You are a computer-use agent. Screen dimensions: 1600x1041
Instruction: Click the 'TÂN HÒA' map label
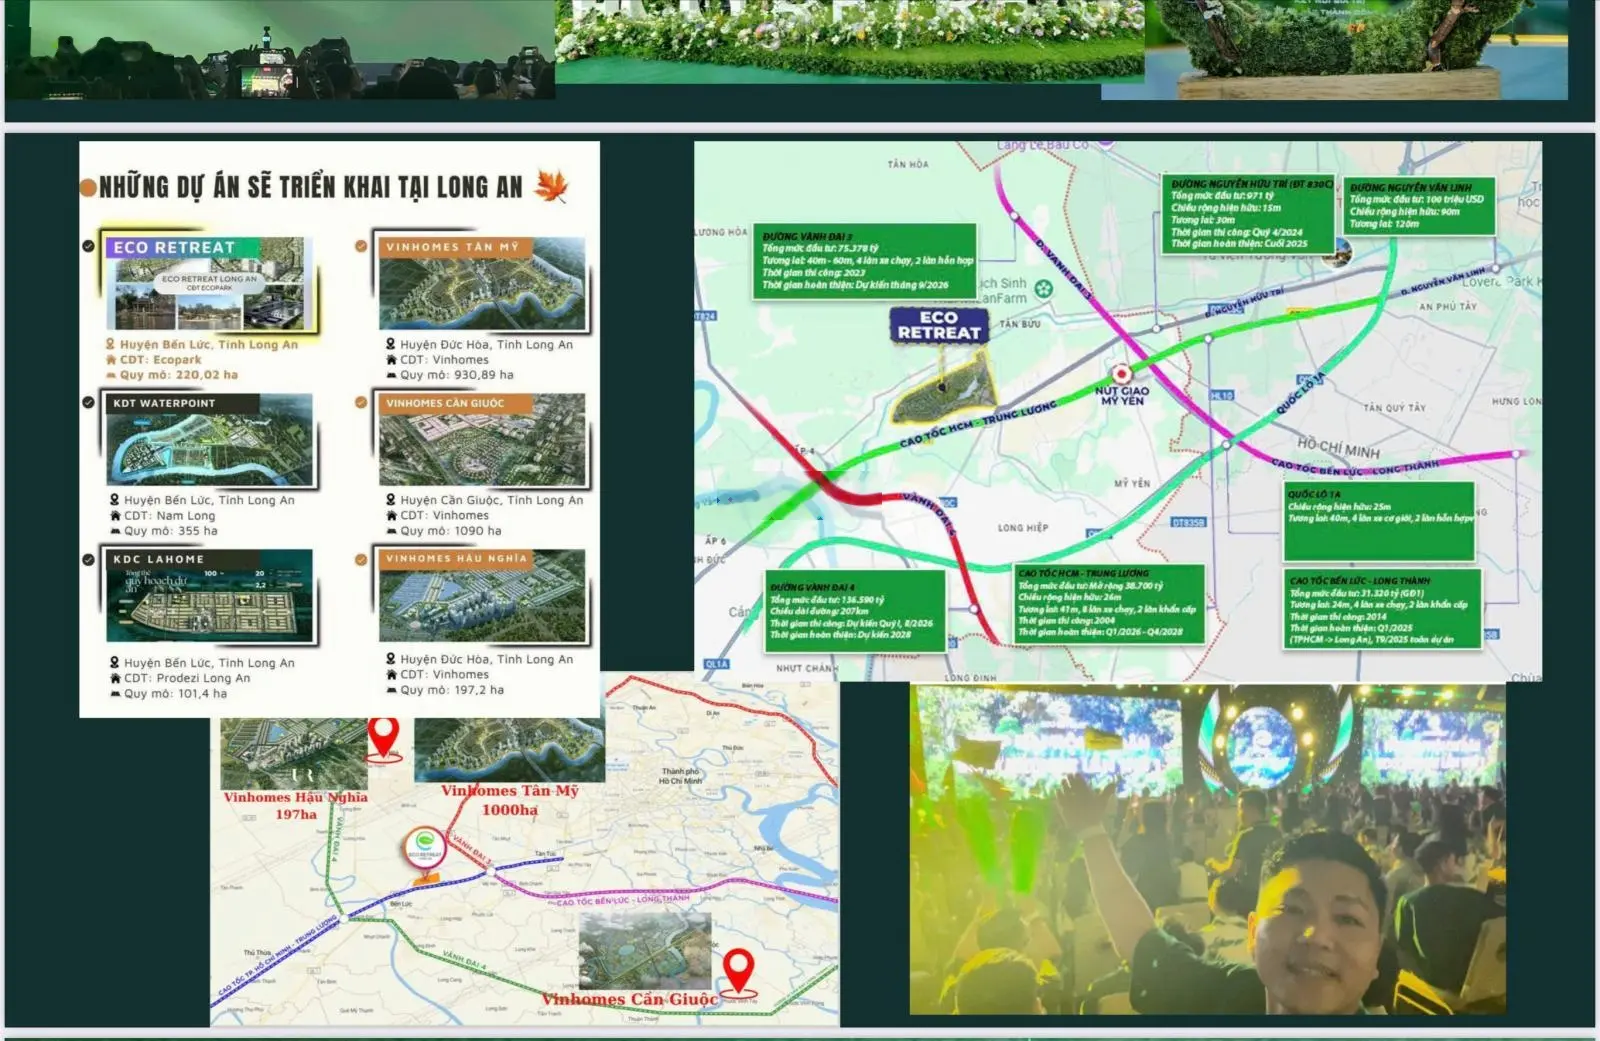coord(908,164)
